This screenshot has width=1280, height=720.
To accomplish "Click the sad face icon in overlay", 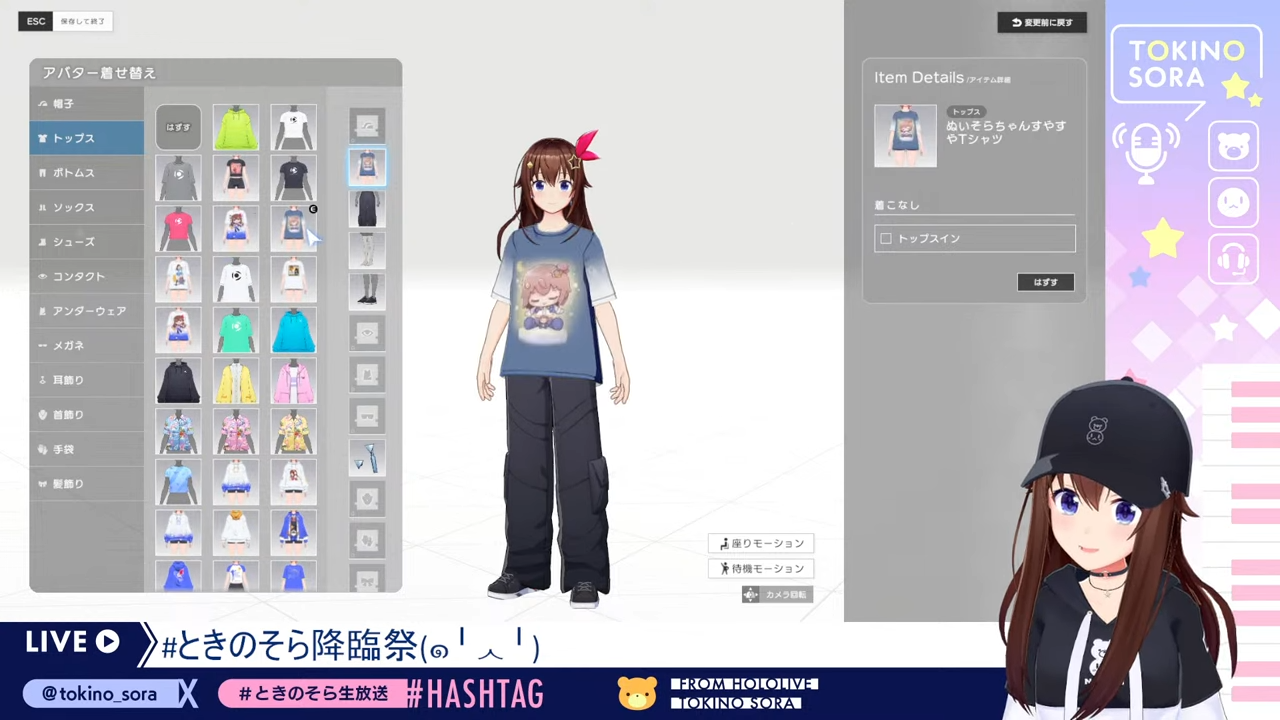I will click(x=1234, y=203).
